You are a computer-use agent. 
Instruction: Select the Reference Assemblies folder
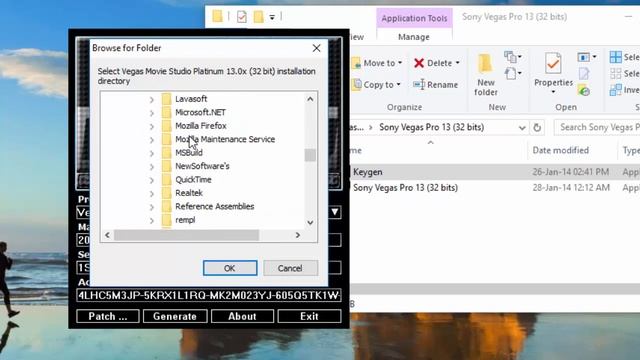[215, 207]
